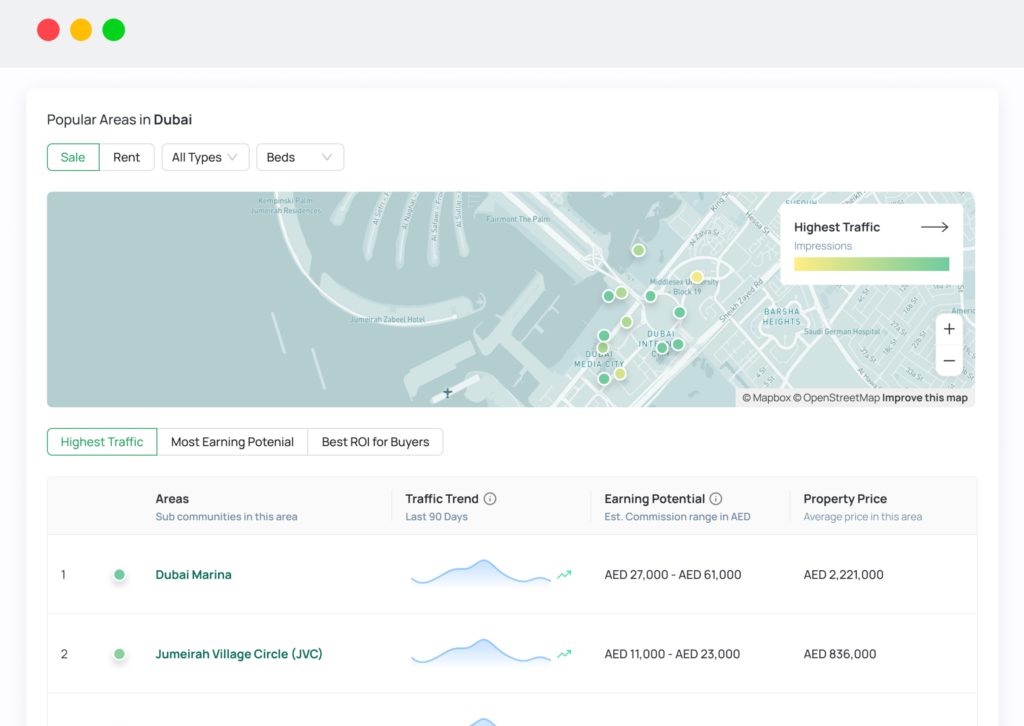
Task: Switch to Most Earning Potential tab
Action: click(232, 442)
